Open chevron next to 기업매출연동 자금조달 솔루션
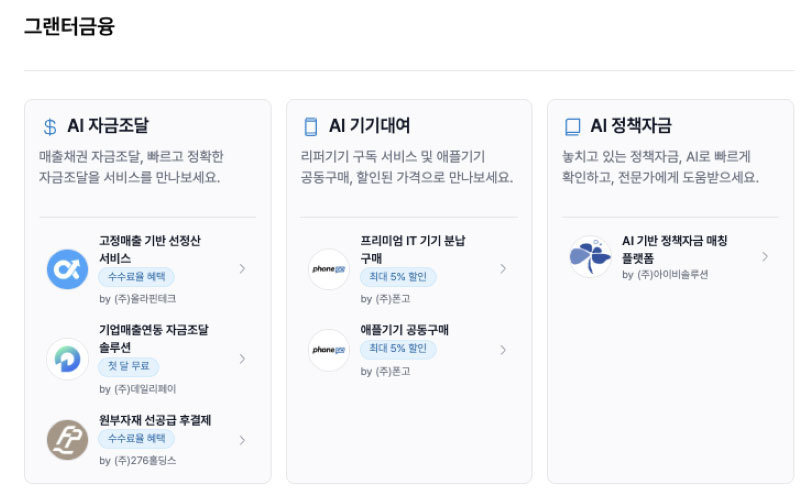This screenshot has width=809, height=504. (242, 358)
